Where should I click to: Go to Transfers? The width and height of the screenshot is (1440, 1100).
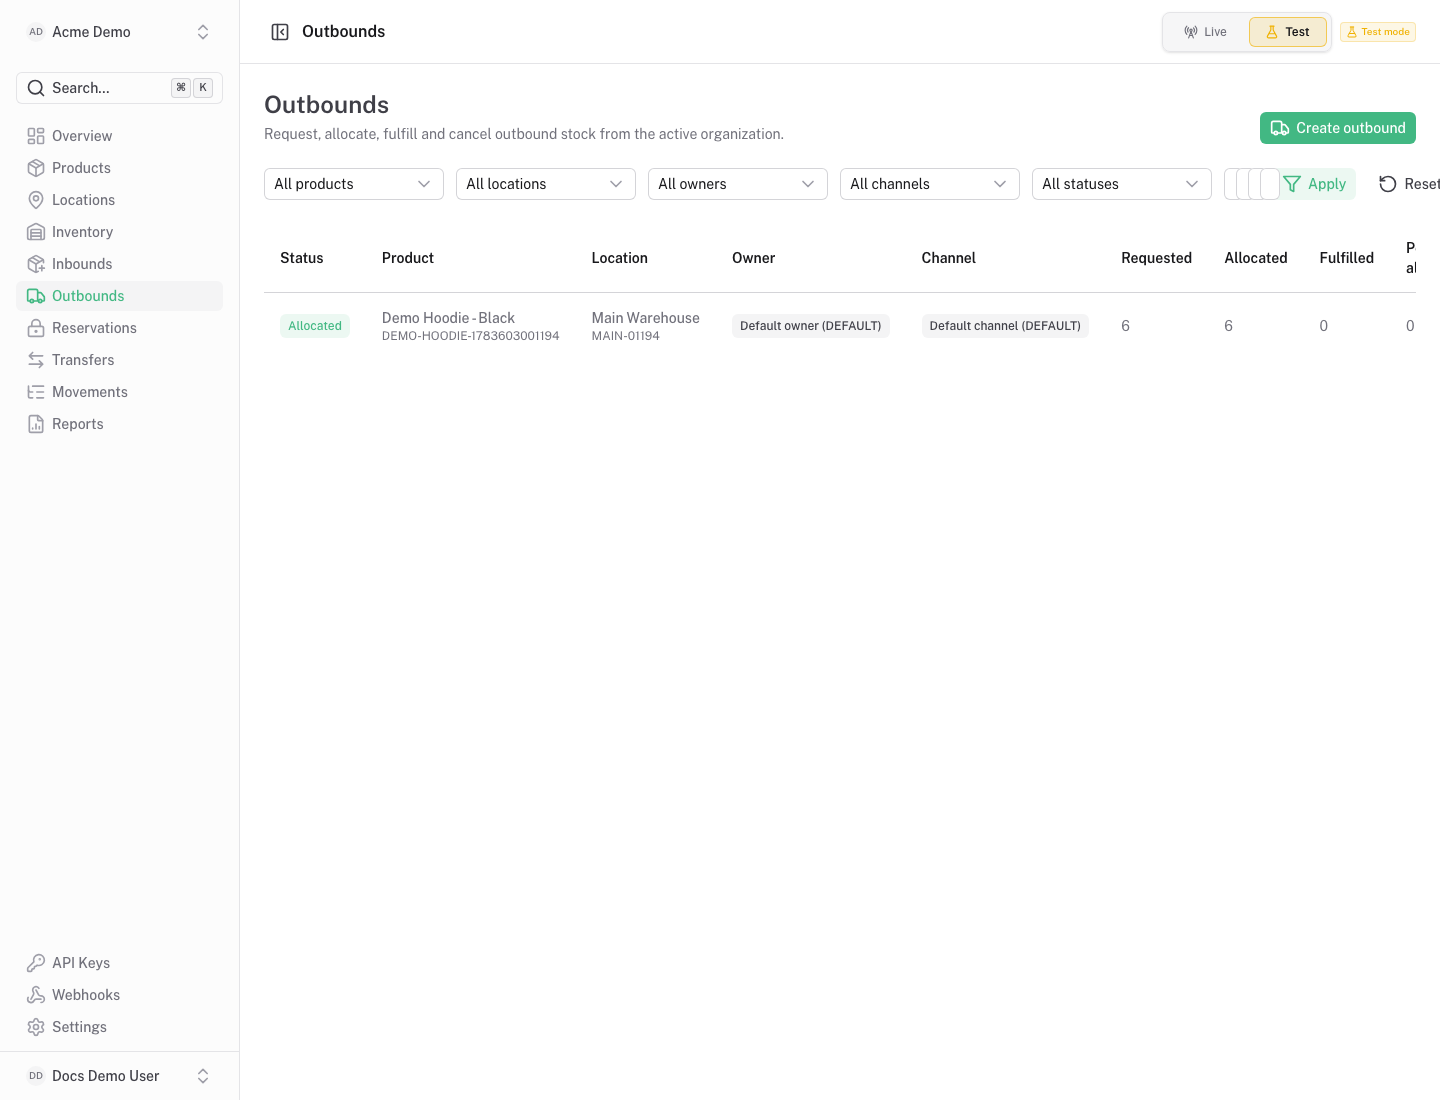(x=119, y=360)
